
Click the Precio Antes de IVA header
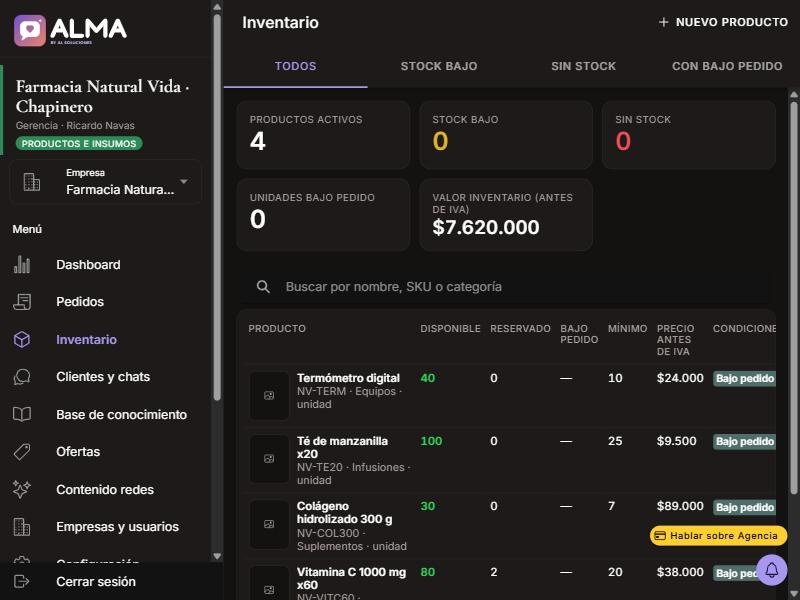[676, 340]
